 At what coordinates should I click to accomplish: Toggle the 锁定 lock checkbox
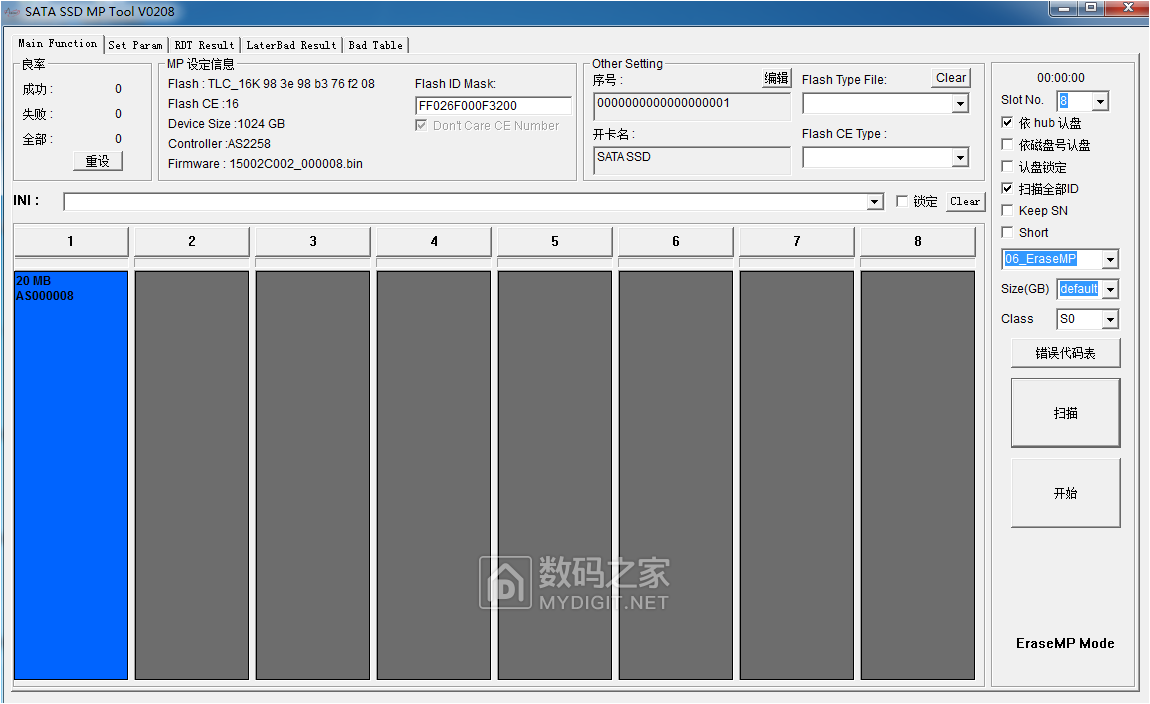(x=902, y=201)
